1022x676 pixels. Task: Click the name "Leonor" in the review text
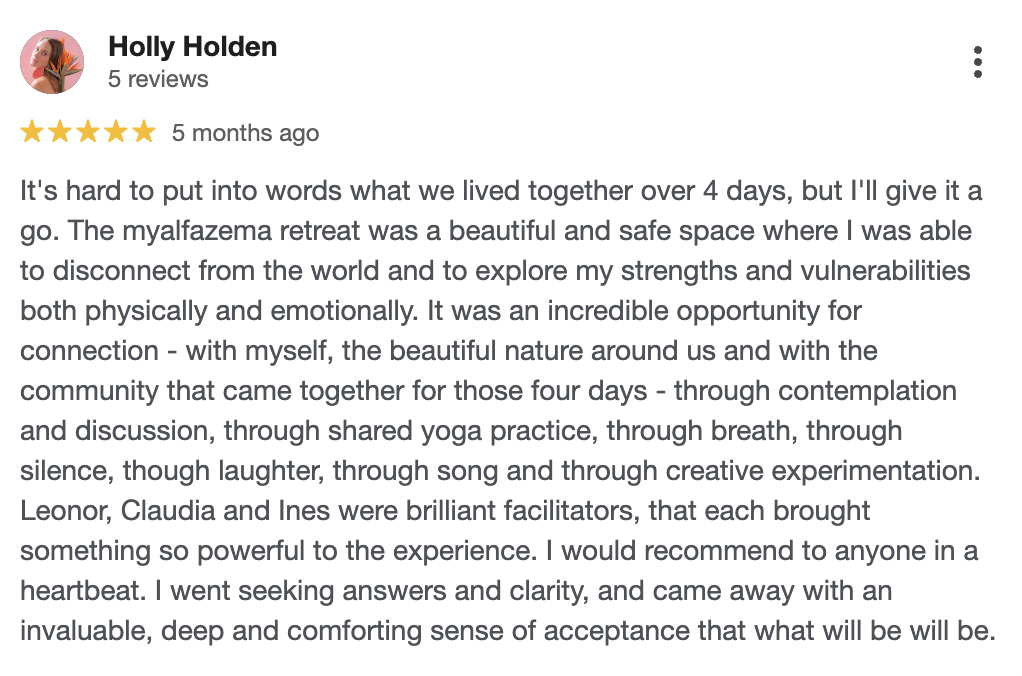pyautogui.click(x=66, y=511)
